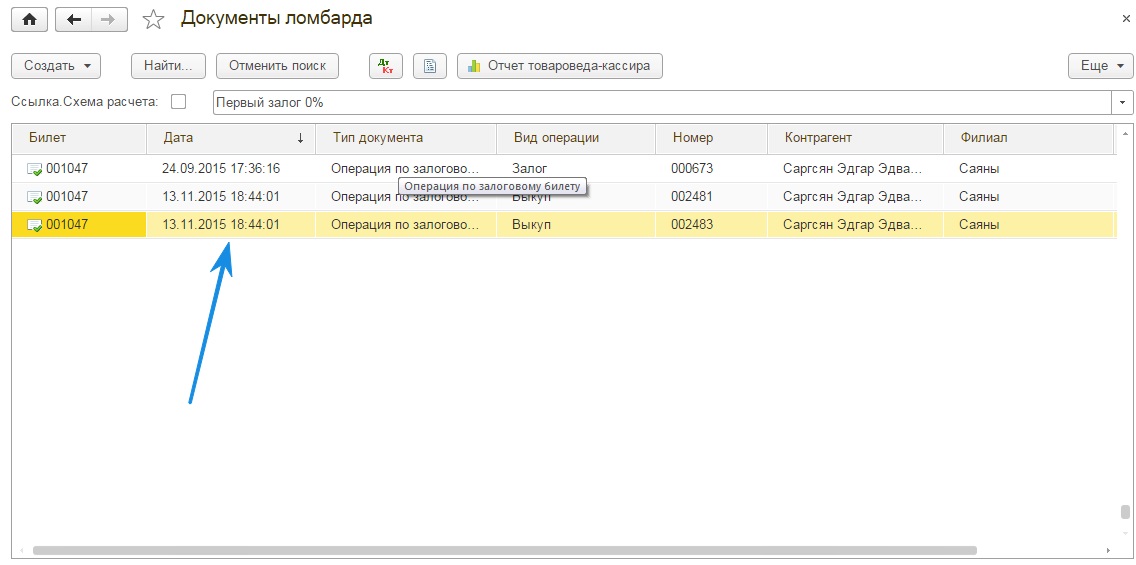Click Отменить поиск button
Image resolution: width=1136 pixels, height=565 pixels.
277,66
